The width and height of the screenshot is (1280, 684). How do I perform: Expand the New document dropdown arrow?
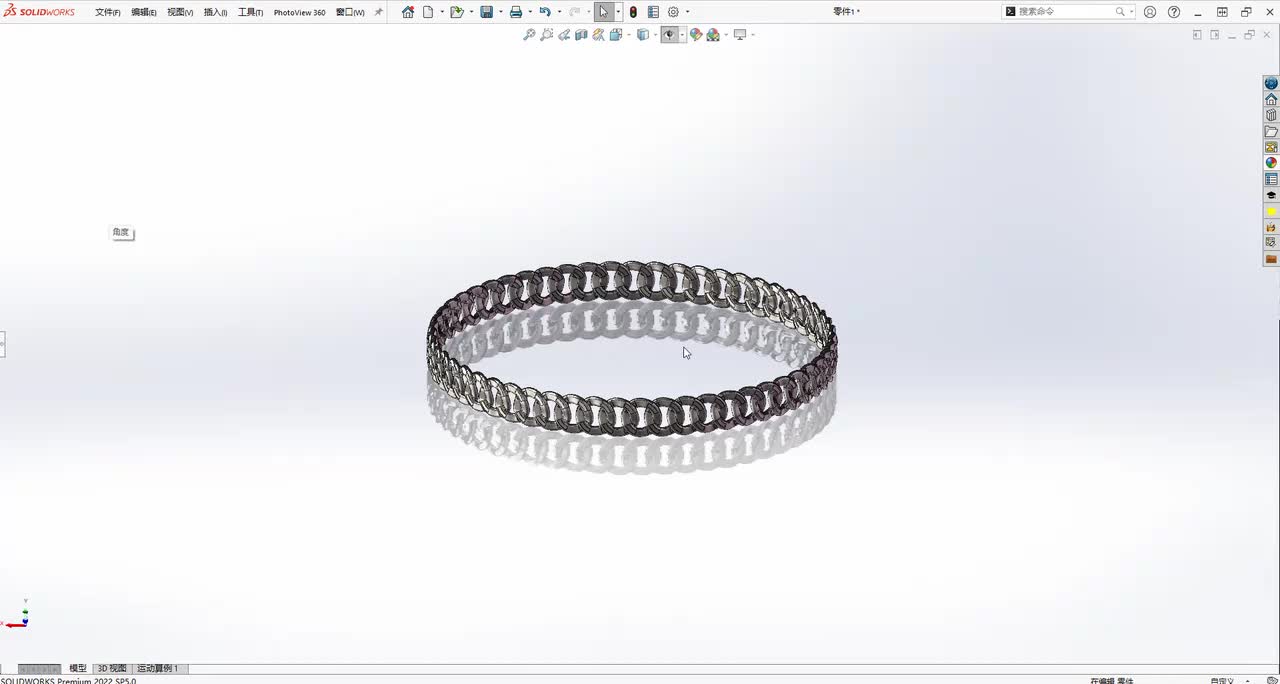coord(442,12)
